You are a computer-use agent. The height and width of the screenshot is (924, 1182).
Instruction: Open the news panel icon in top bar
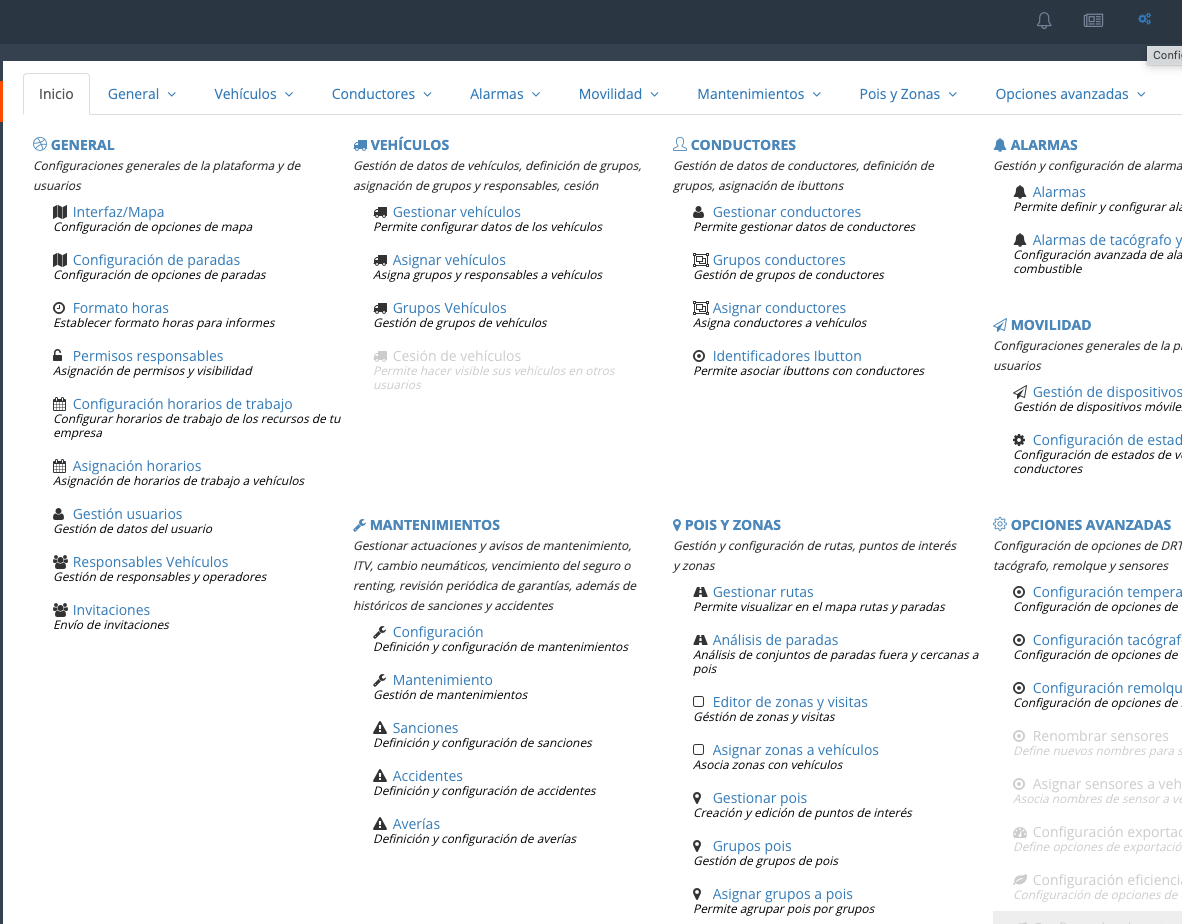(x=1093, y=20)
